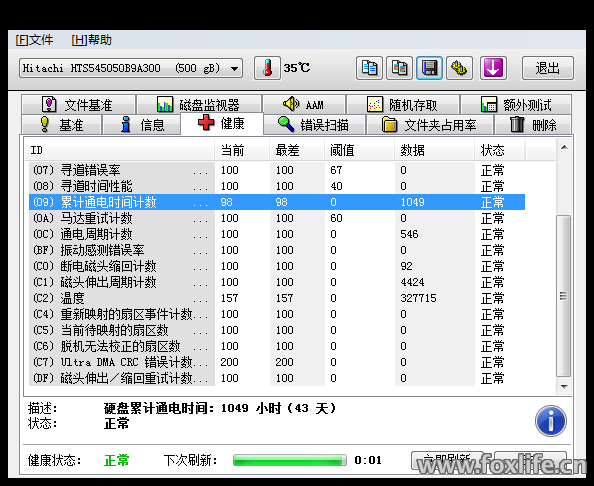Click the copy screenshot icon

[399, 68]
